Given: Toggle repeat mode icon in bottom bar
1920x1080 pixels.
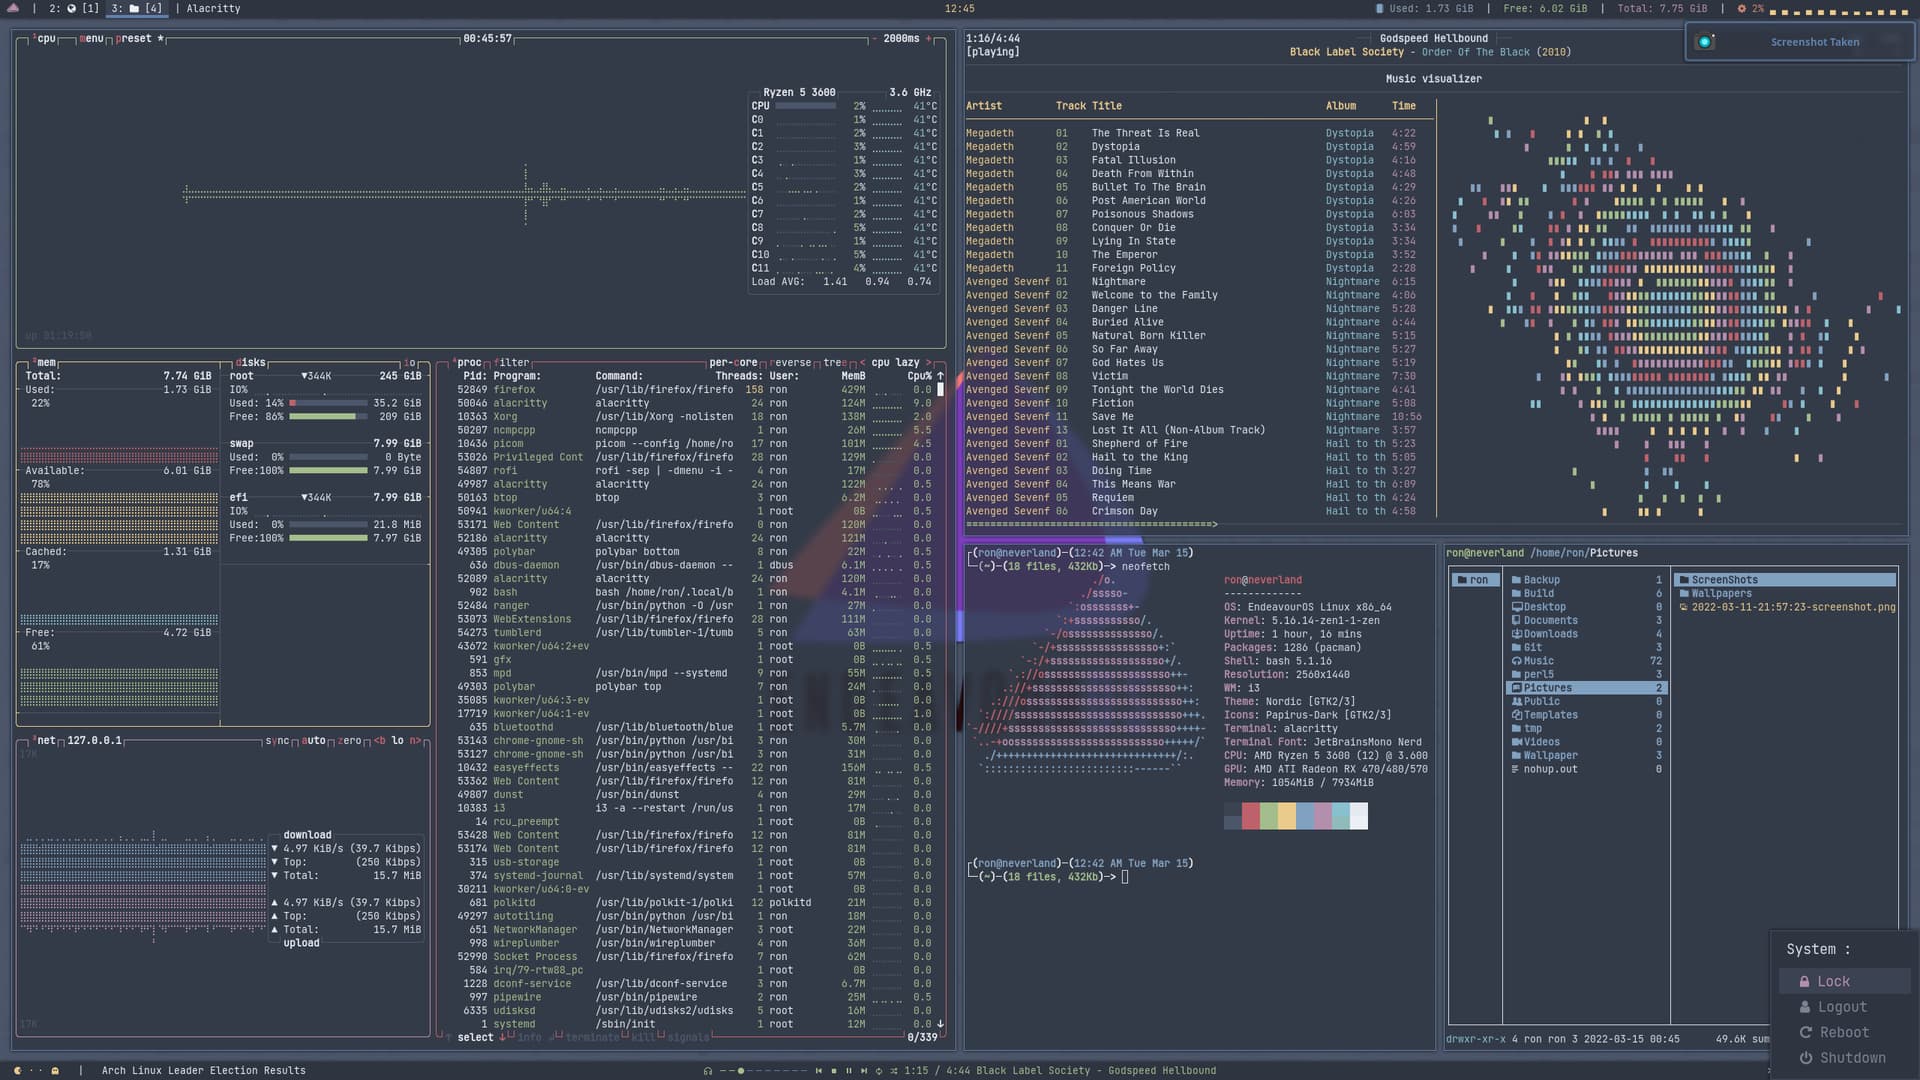Looking at the screenshot, I should (879, 1071).
